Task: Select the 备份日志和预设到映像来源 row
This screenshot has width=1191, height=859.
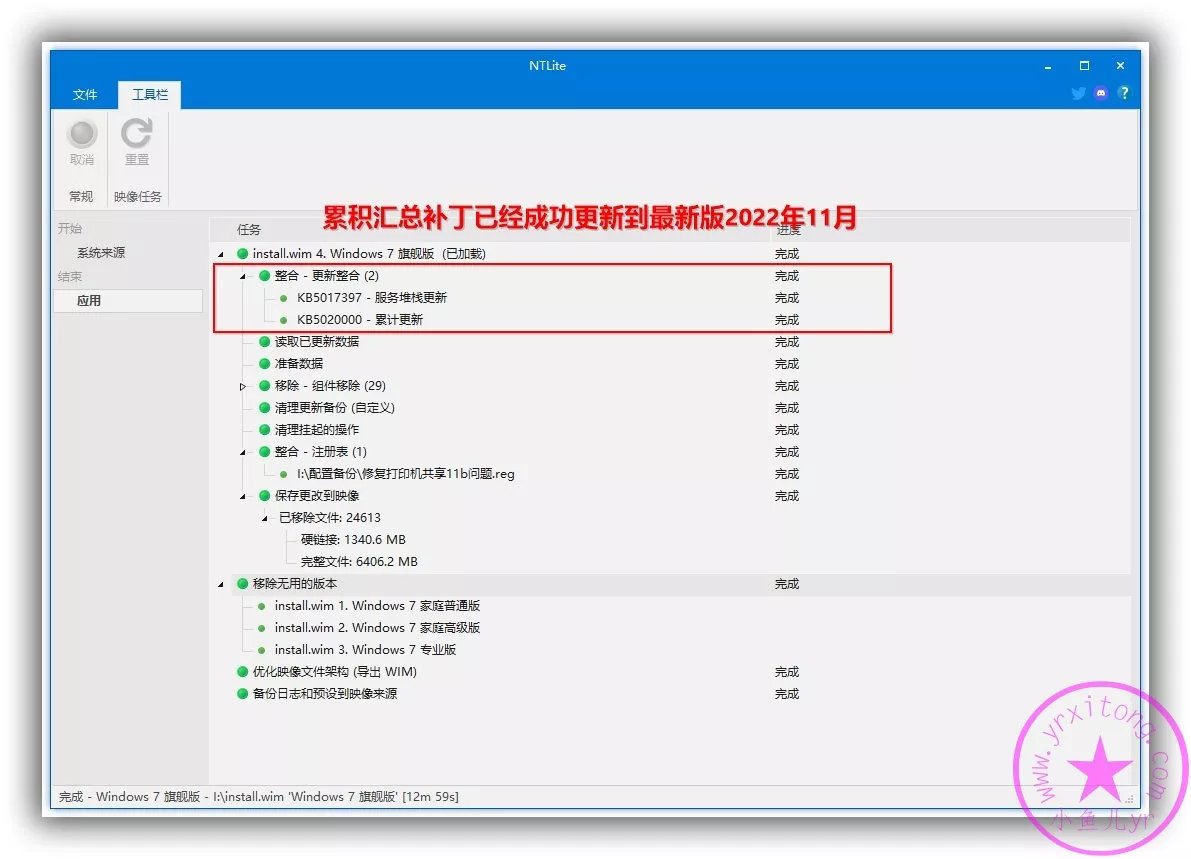Action: pos(324,694)
